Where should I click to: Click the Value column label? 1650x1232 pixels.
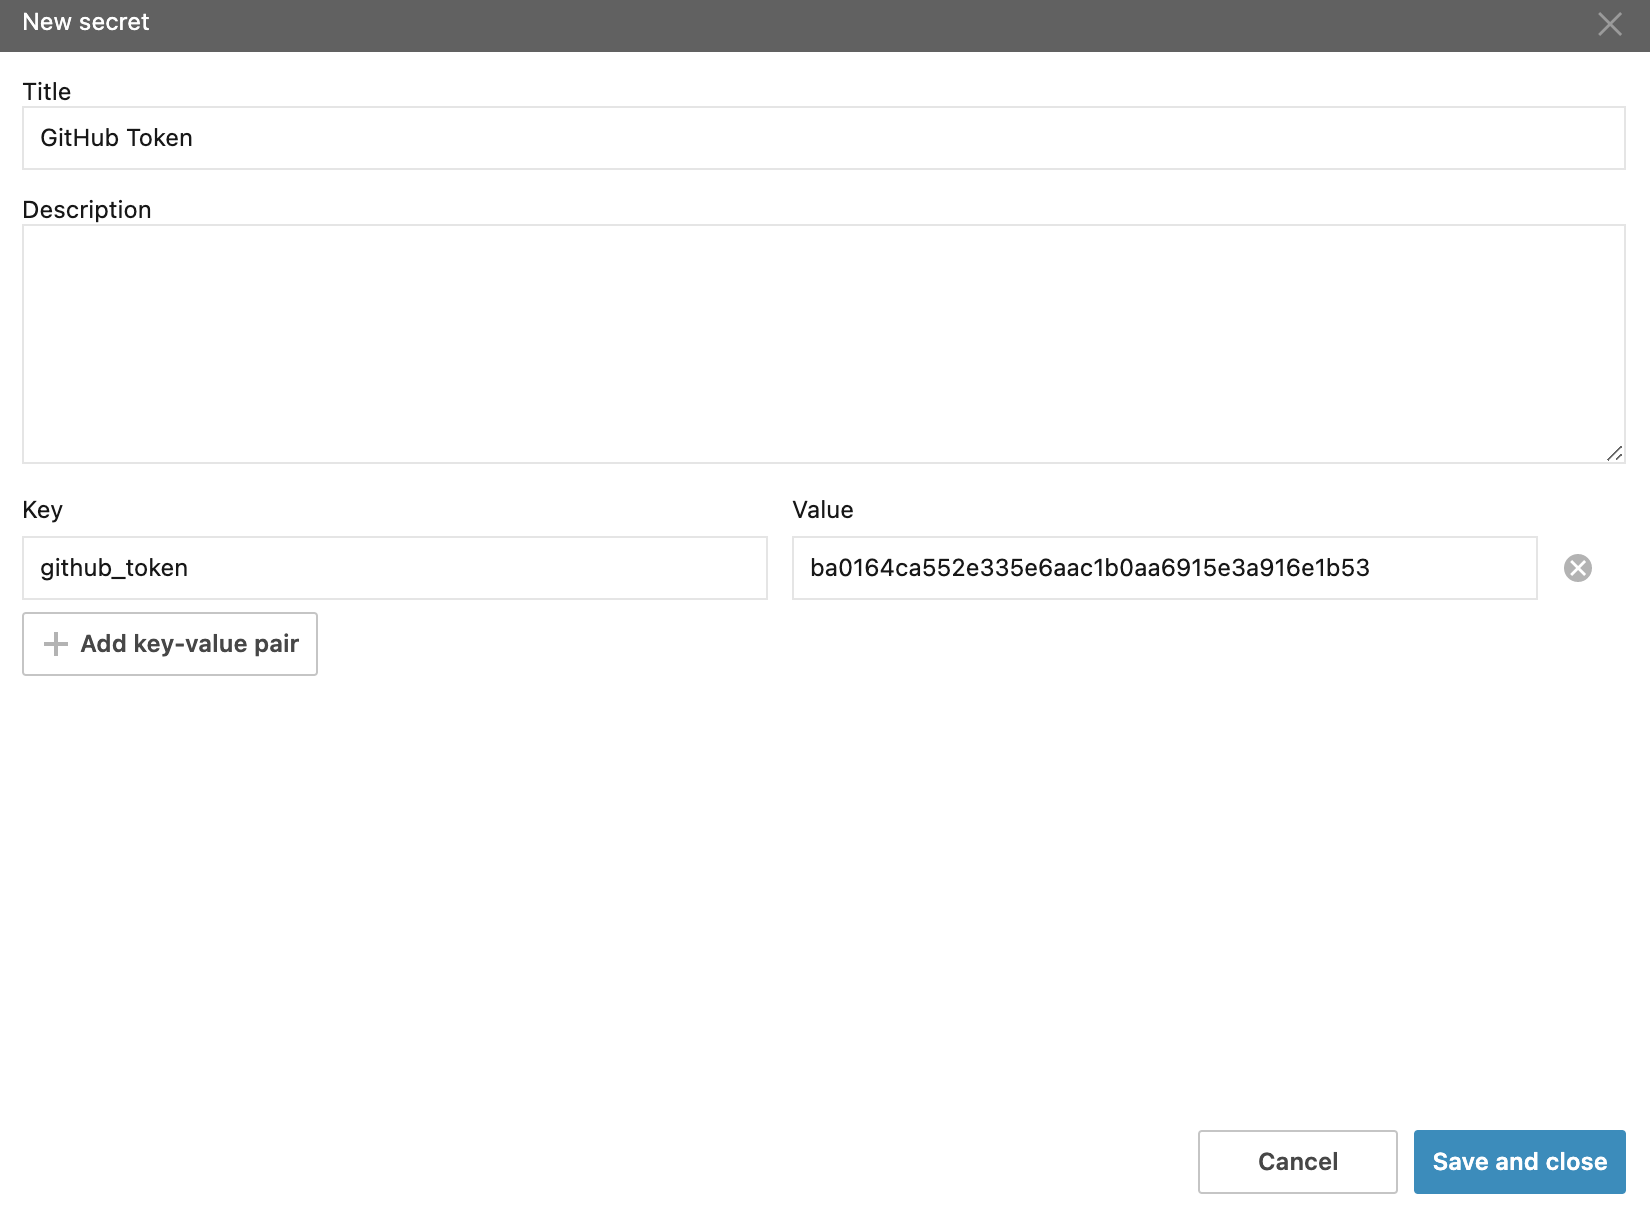coord(822,510)
